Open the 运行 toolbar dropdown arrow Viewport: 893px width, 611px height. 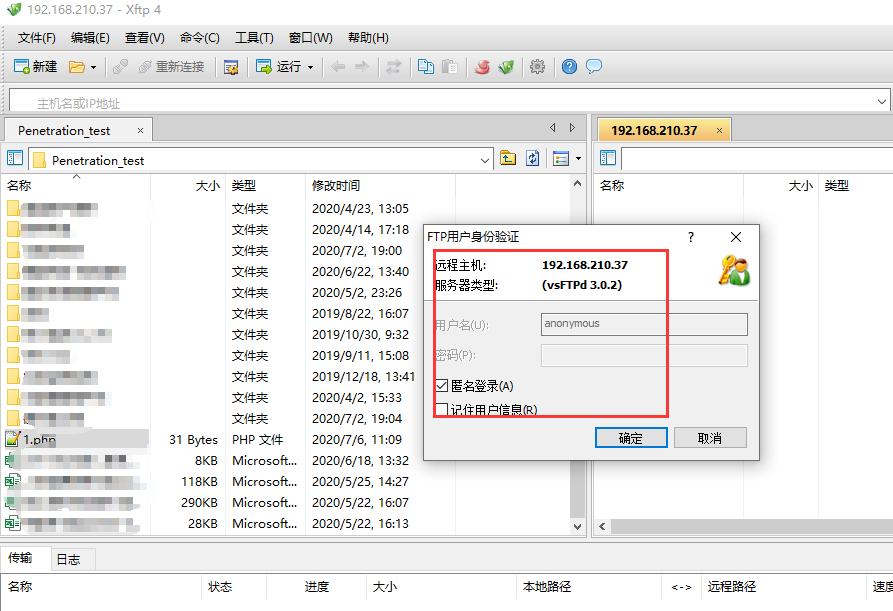[310, 67]
